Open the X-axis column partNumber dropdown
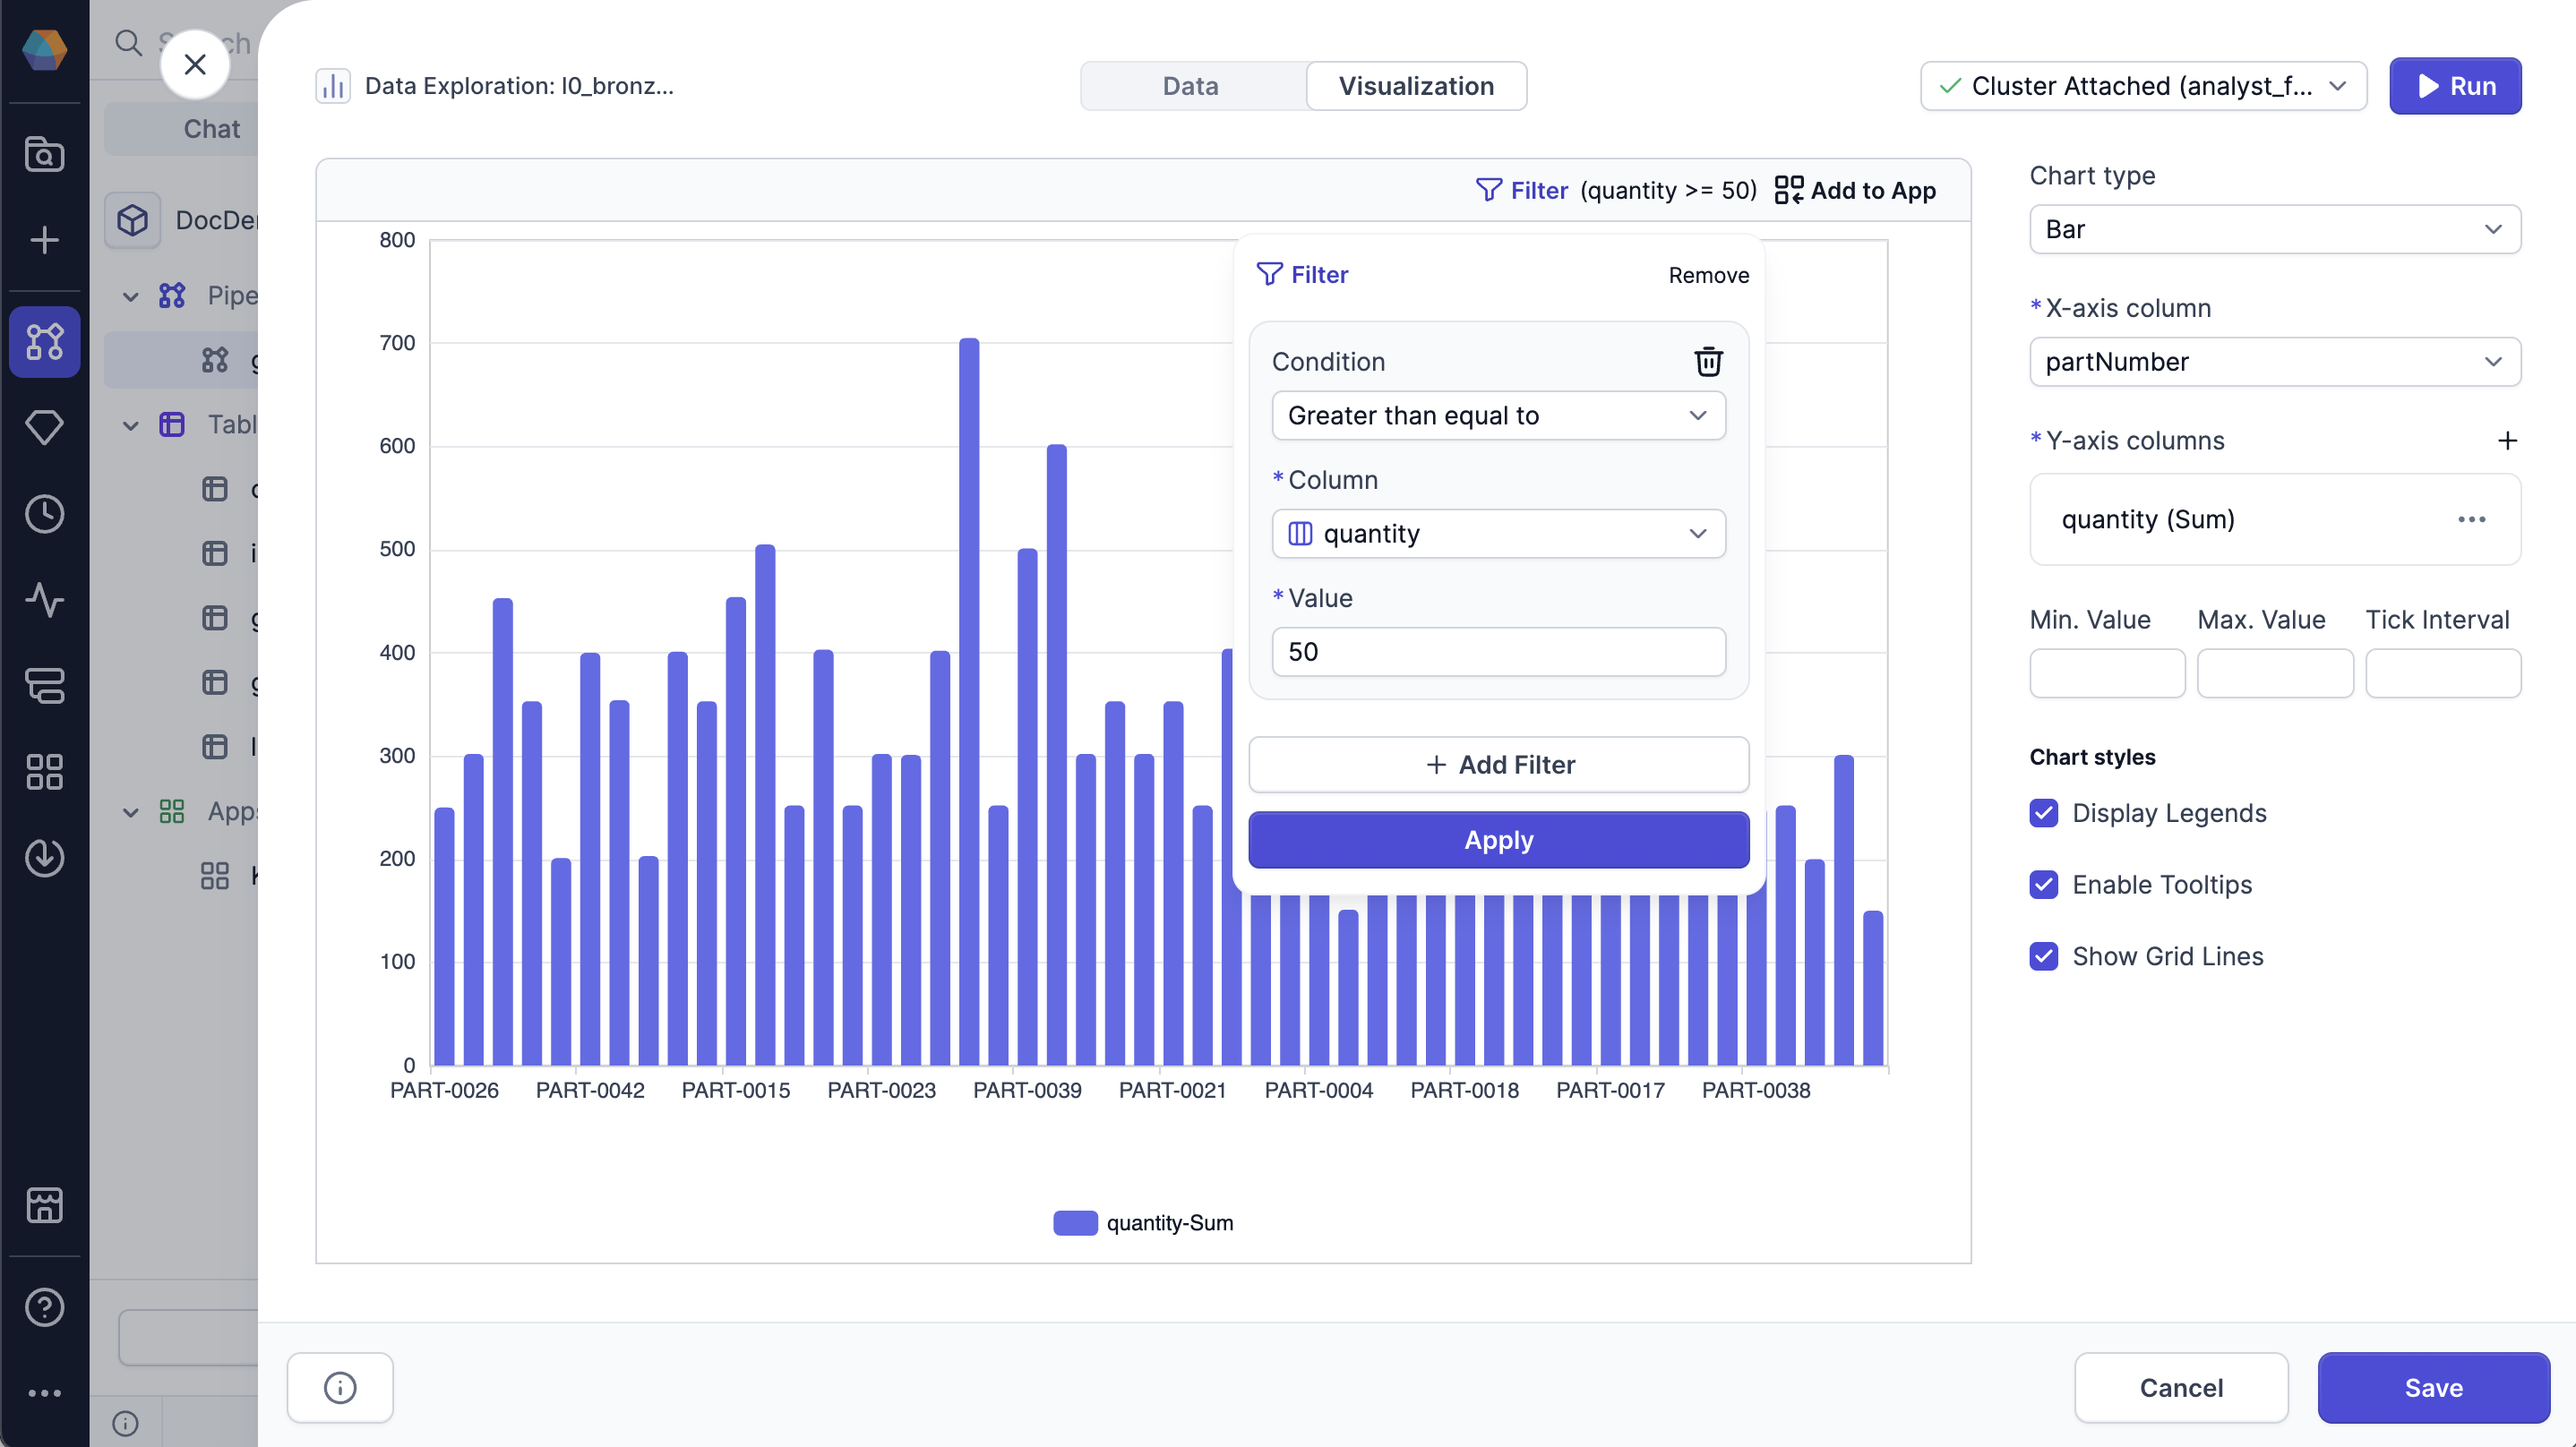Image resolution: width=2576 pixels, height=1447 pixels. pos(2274,361)
